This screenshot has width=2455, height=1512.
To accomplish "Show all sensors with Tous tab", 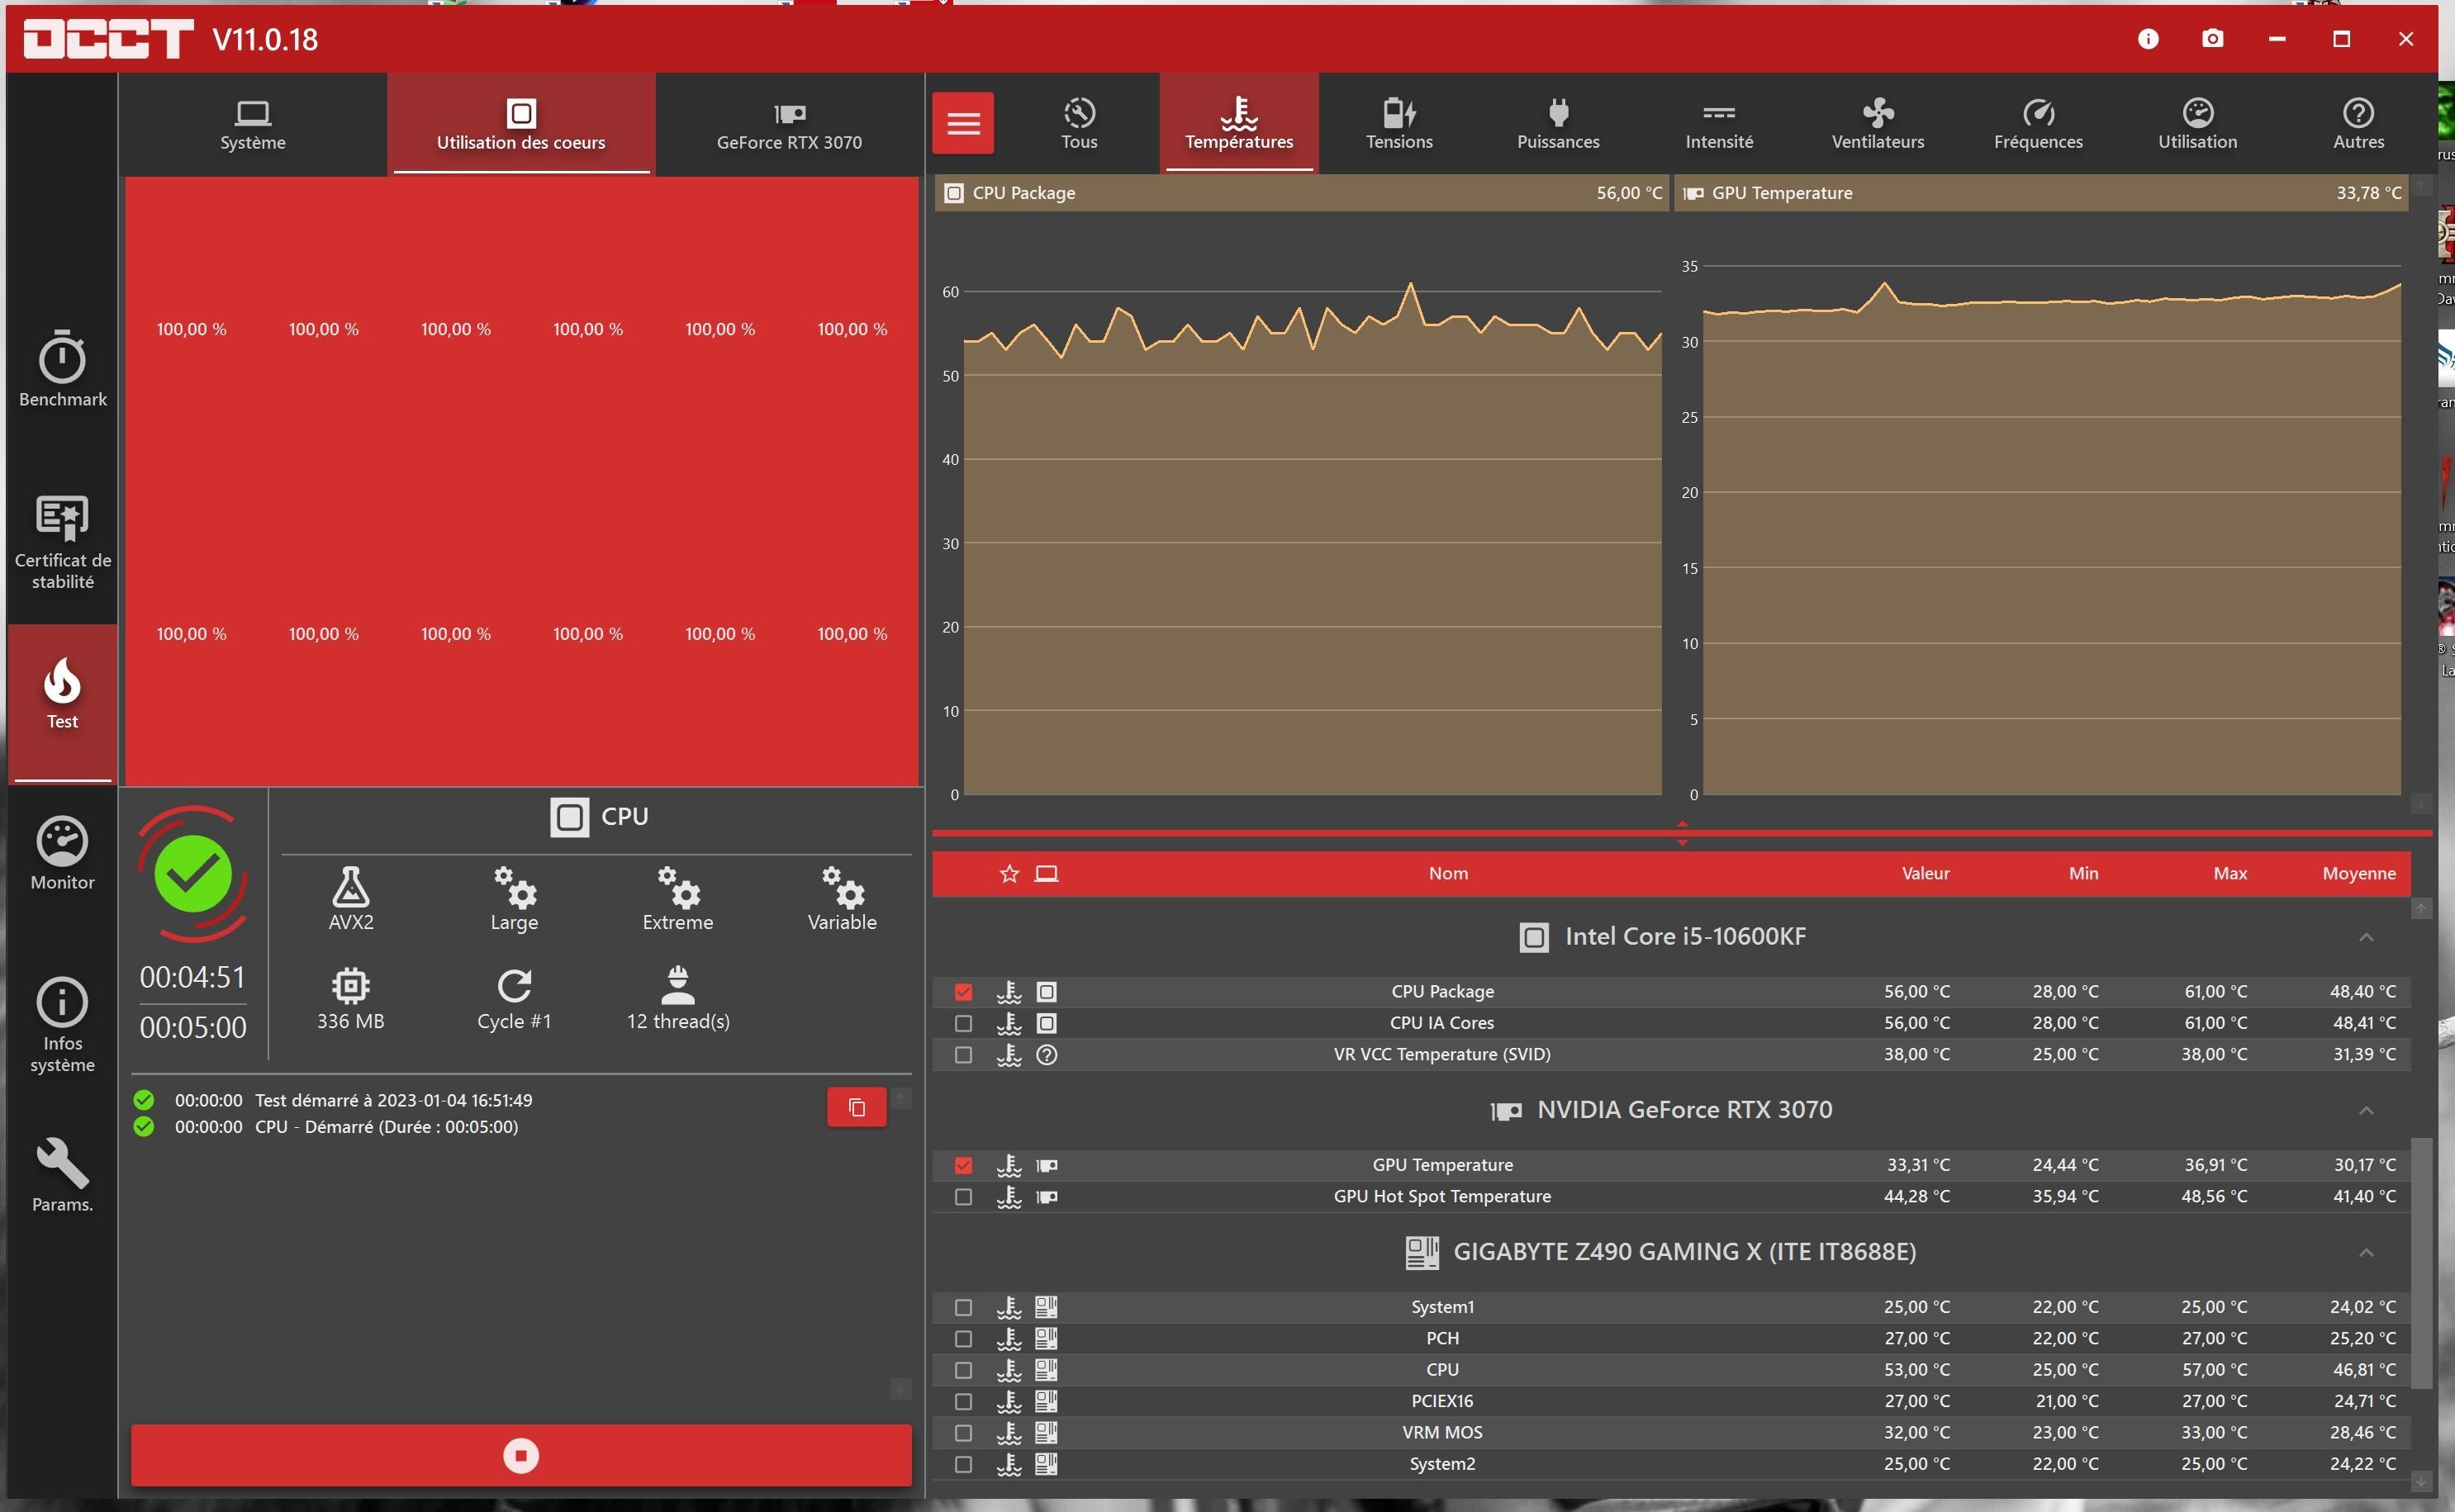I will pos(1079,124).
